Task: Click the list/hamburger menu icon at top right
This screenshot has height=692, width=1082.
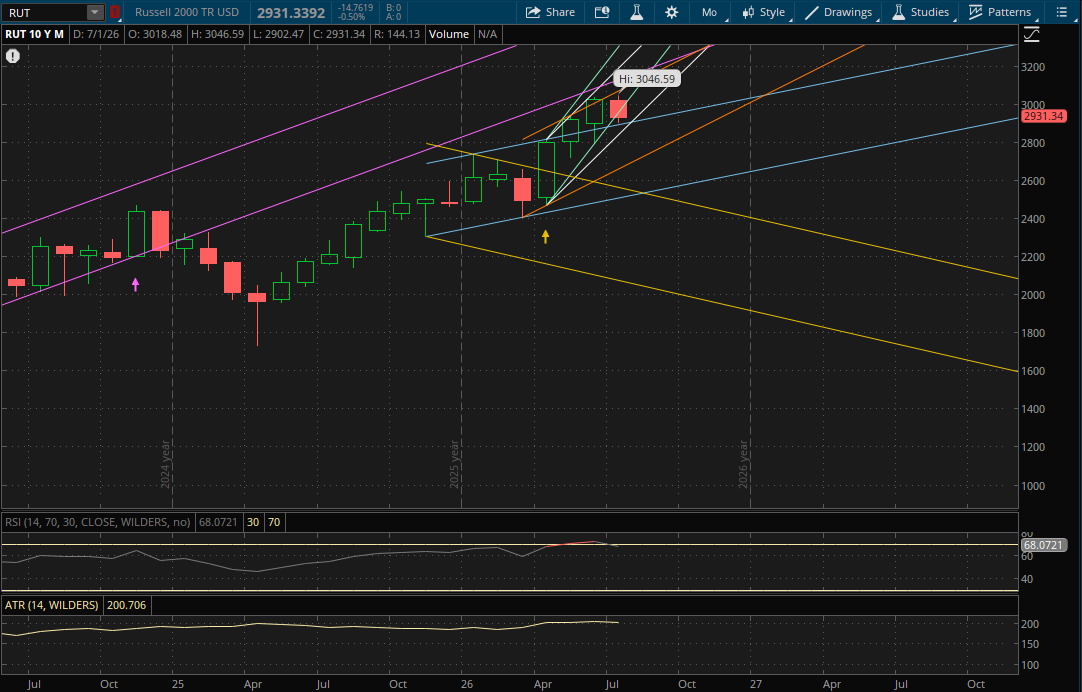Action: point(1061,12)
